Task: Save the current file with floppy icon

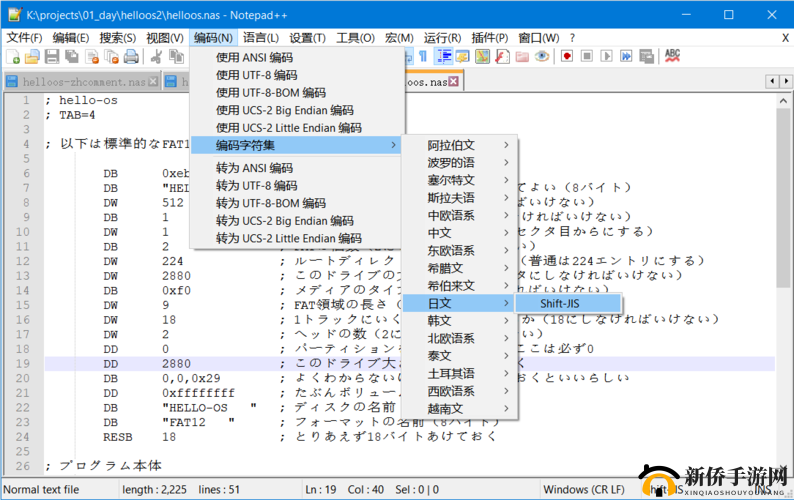Action: (x=52, y=56)
